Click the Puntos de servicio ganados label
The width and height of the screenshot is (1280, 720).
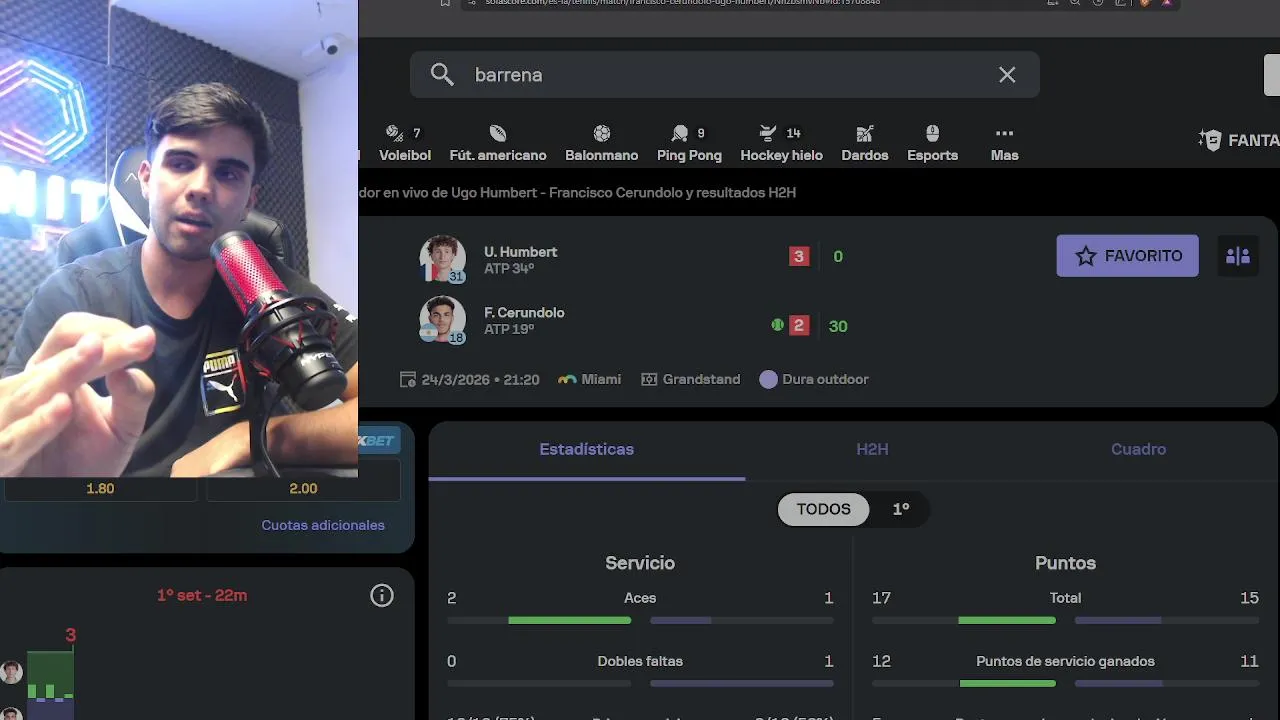[x=1065, y=661]
